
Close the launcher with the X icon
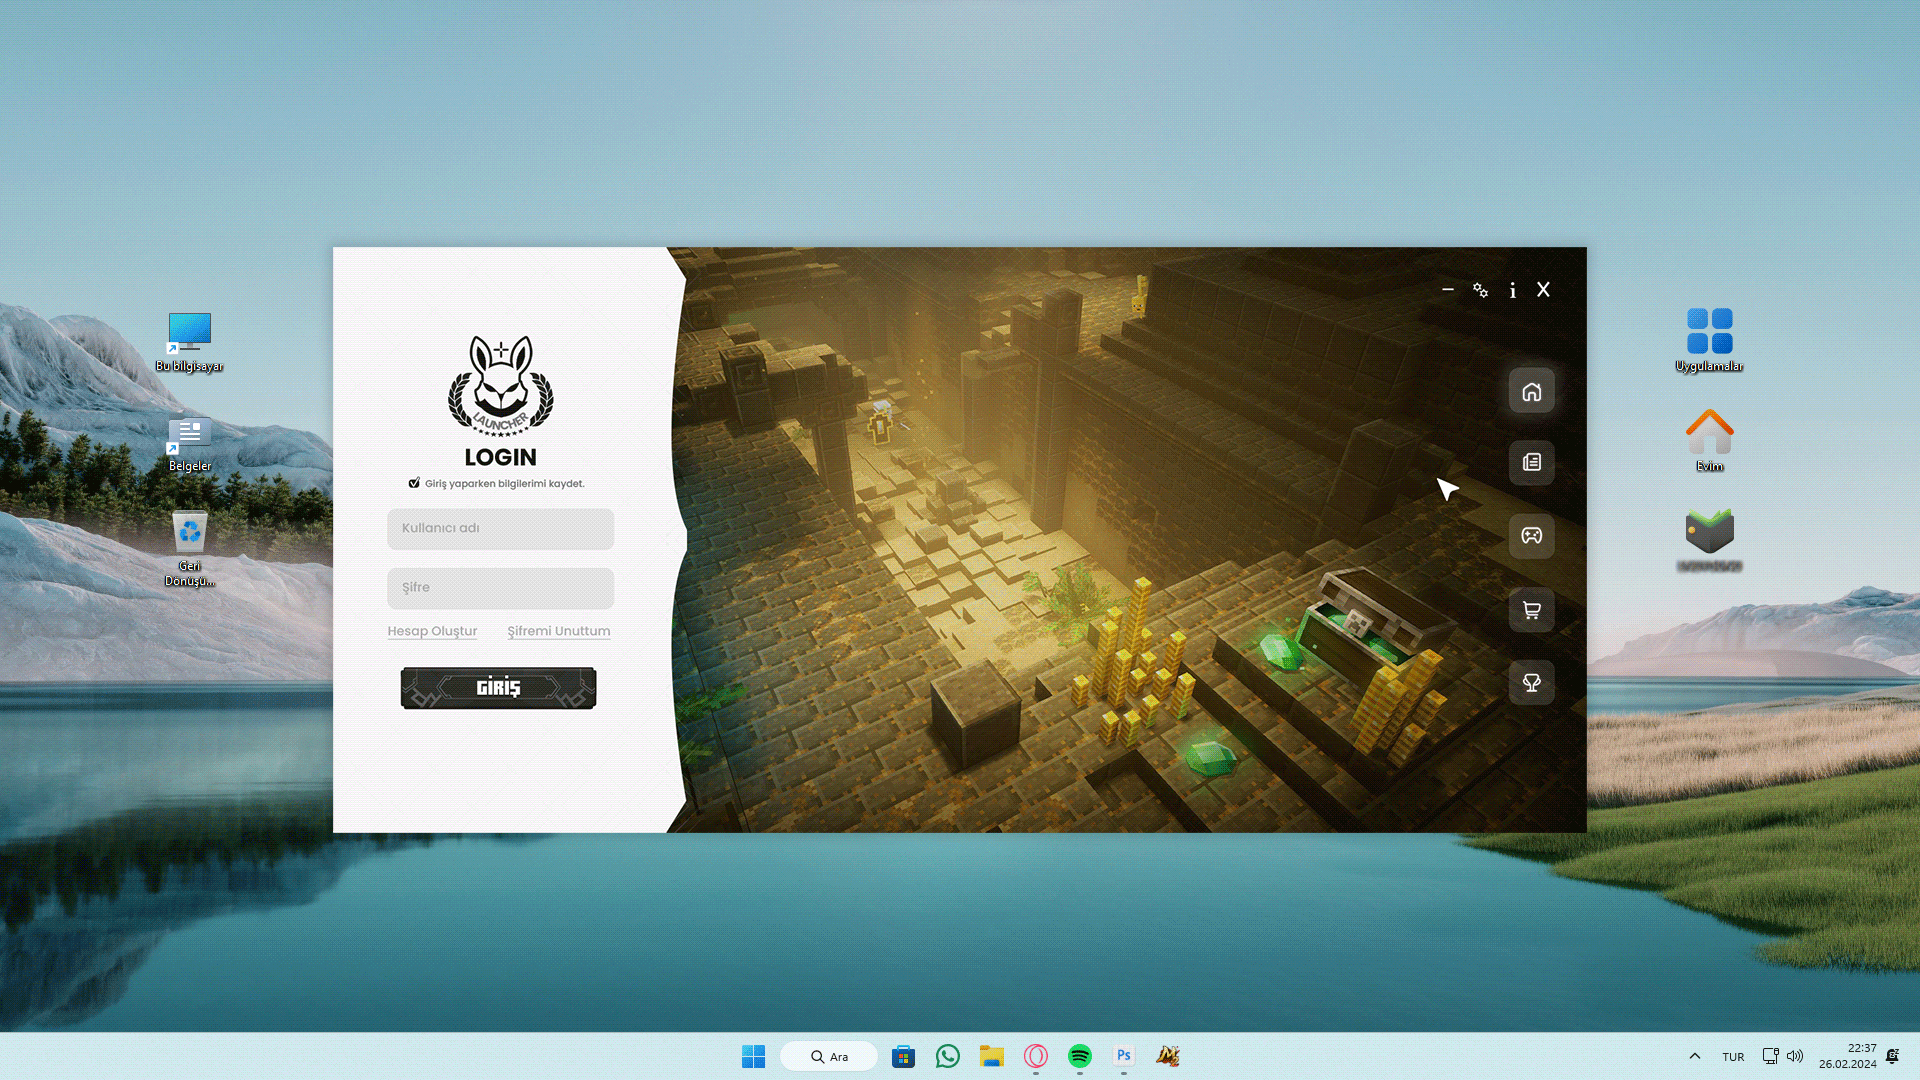click(1543, 289)
